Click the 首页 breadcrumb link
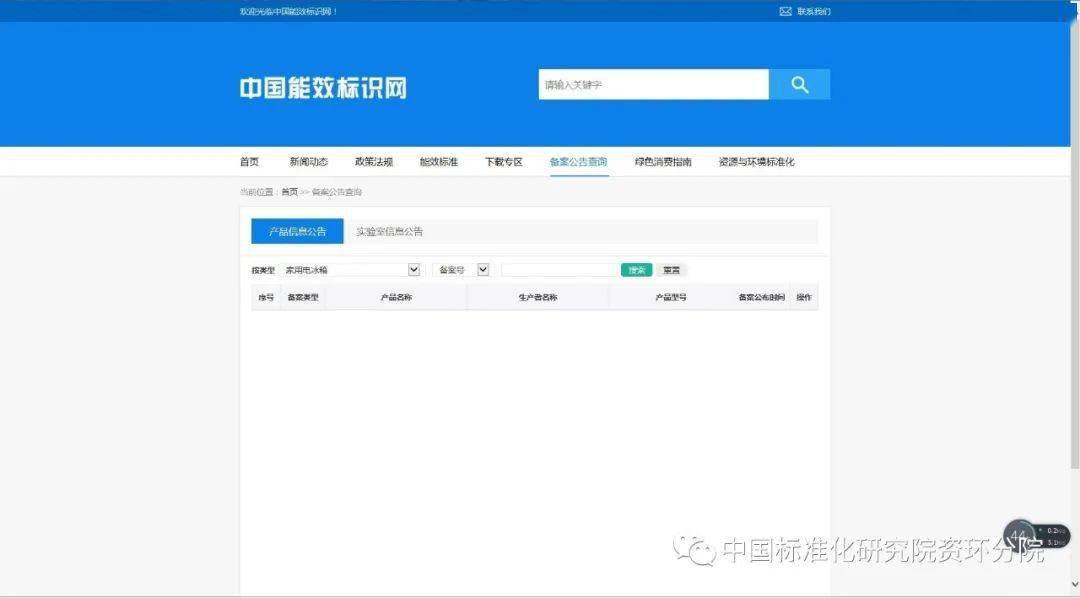Screen dimensions: 1080x598 coord(289,192)
